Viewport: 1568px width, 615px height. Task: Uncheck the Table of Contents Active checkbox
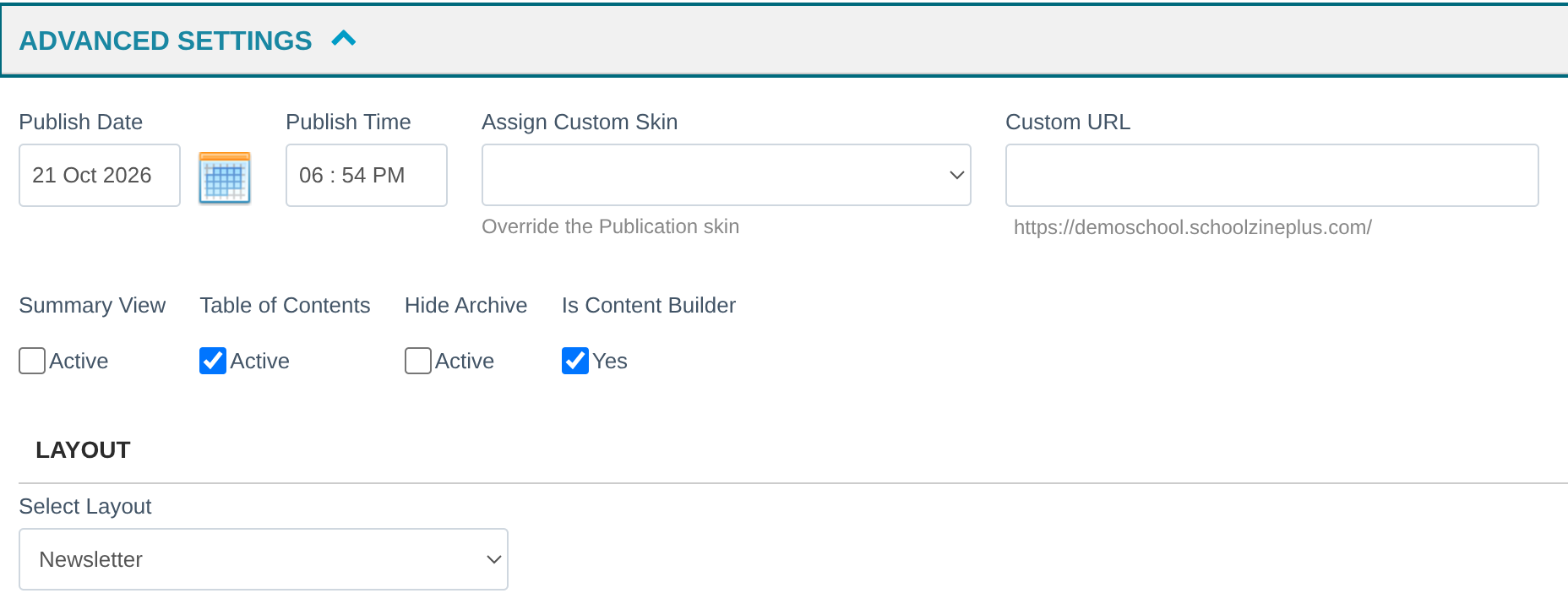213,361
